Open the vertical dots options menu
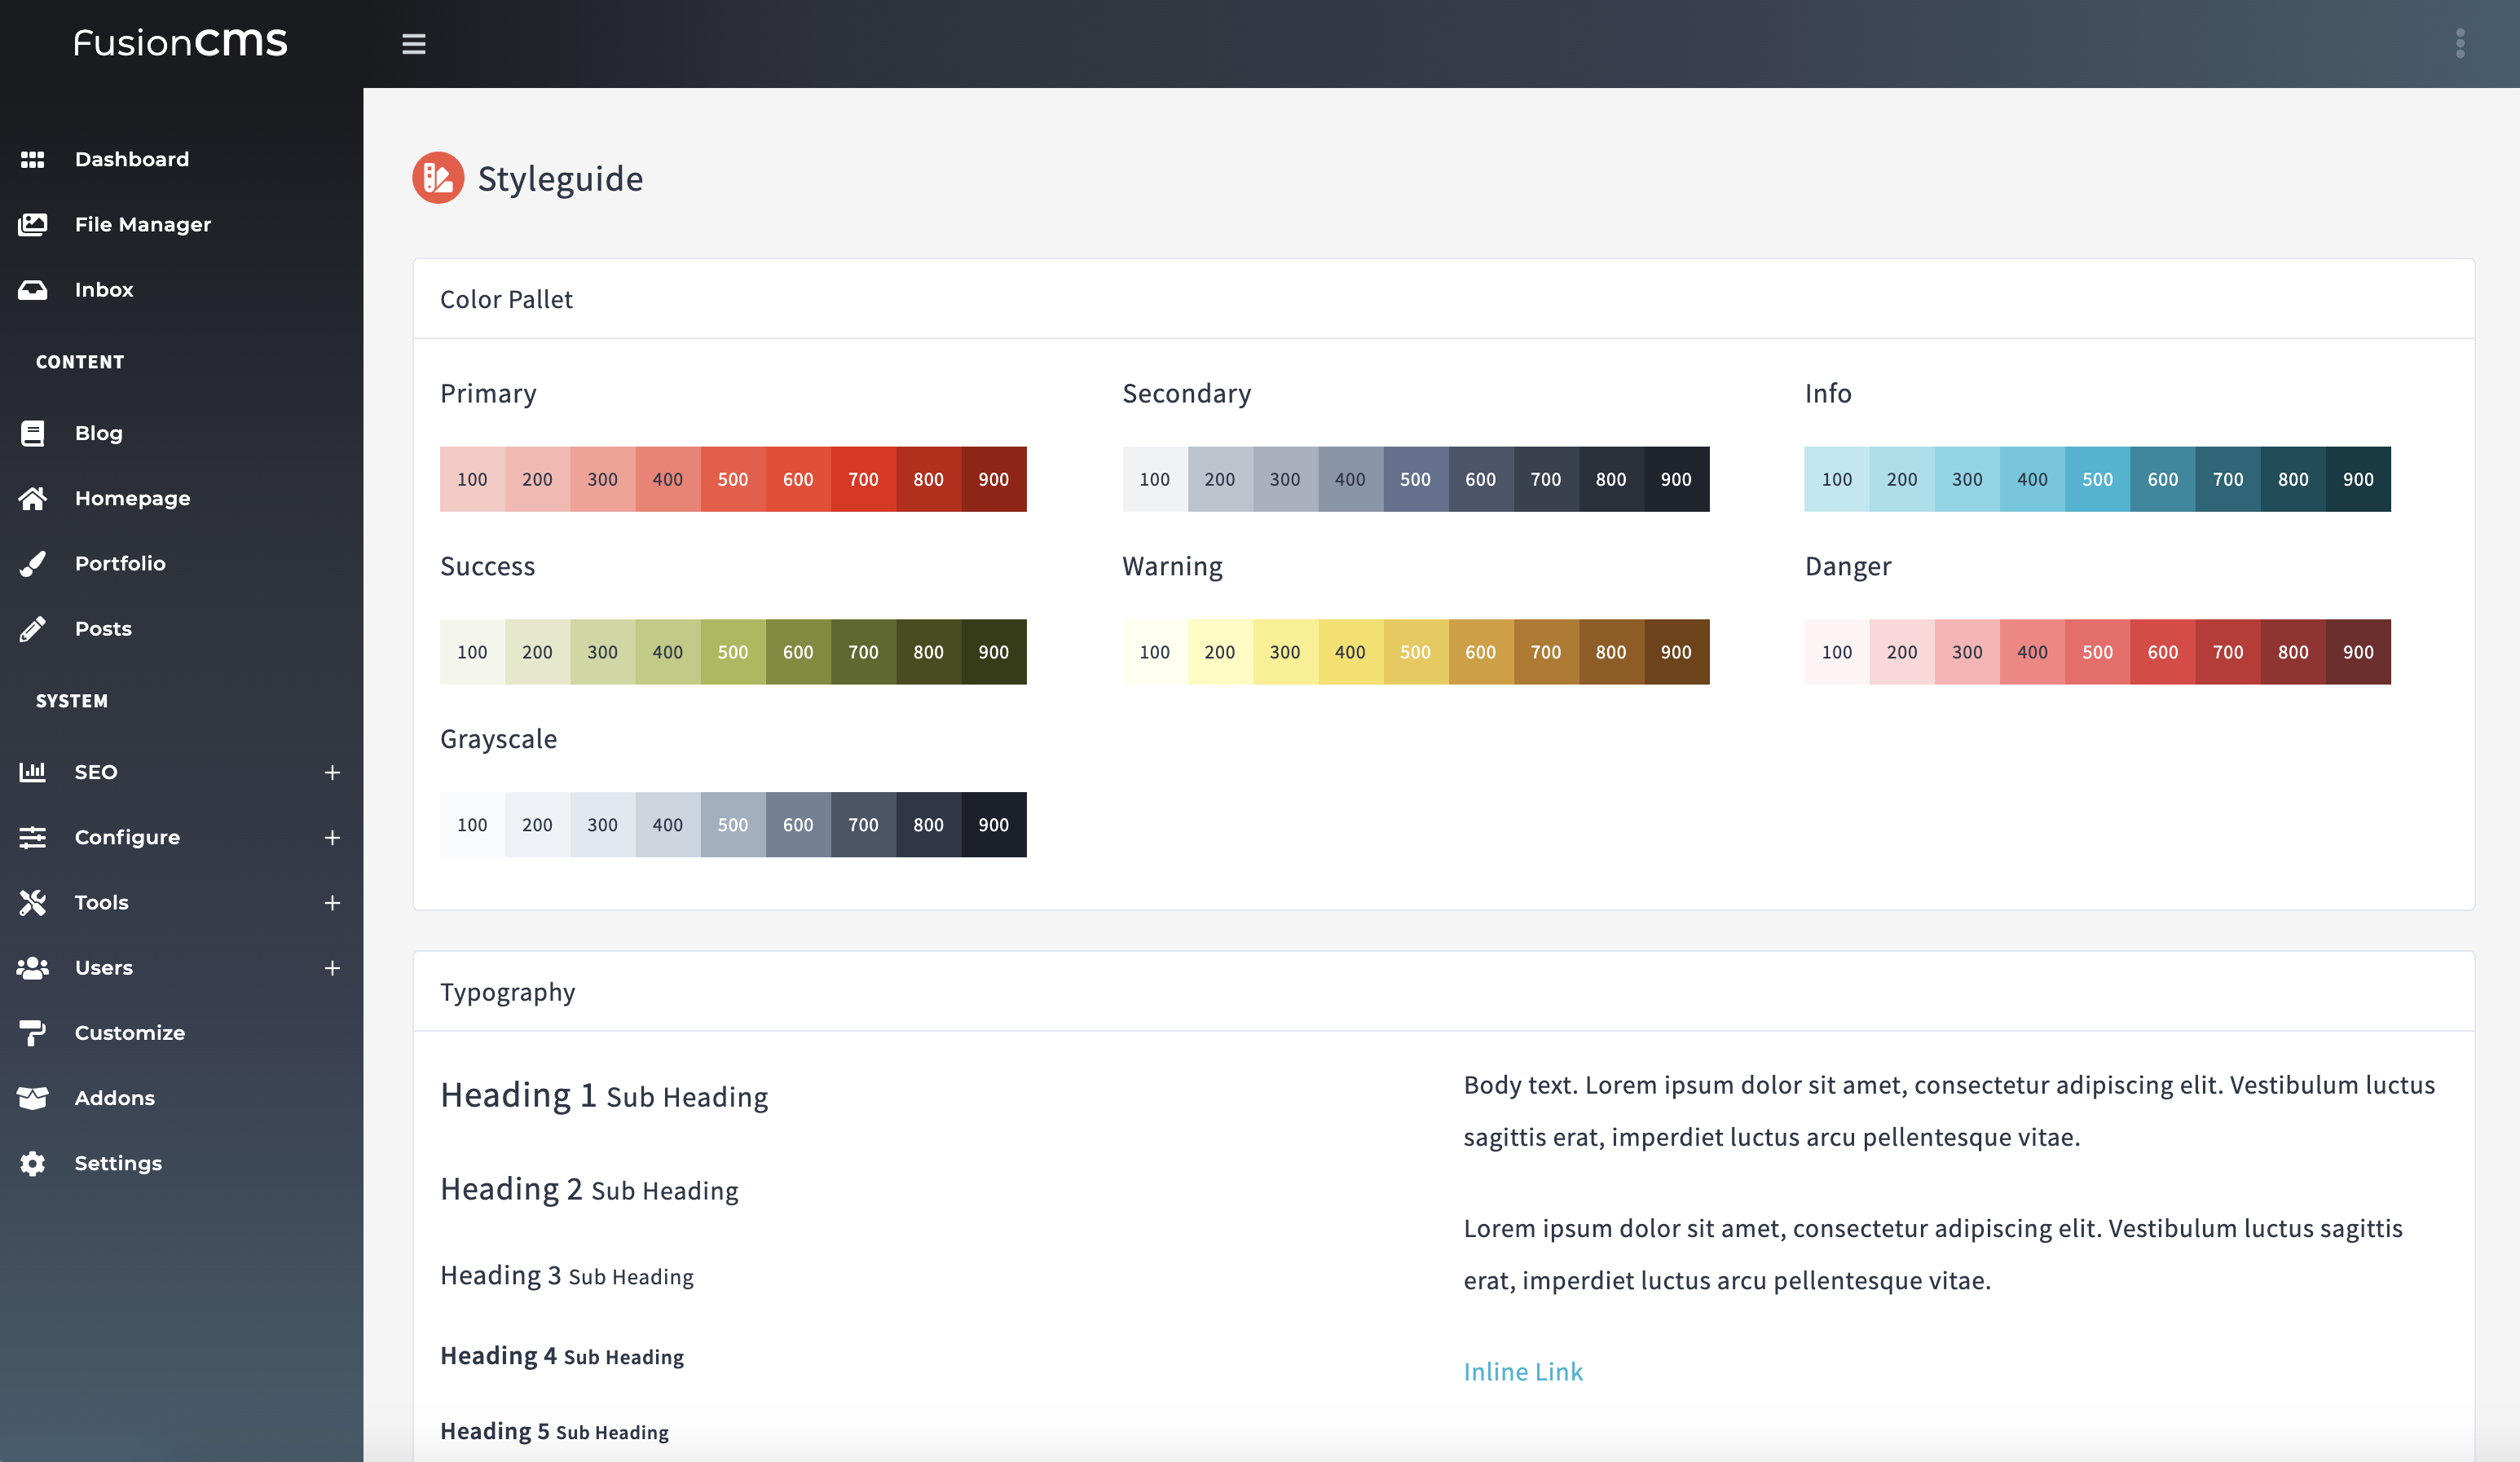This screenshot has height=1462, width=2520. tap(2460, 43)
